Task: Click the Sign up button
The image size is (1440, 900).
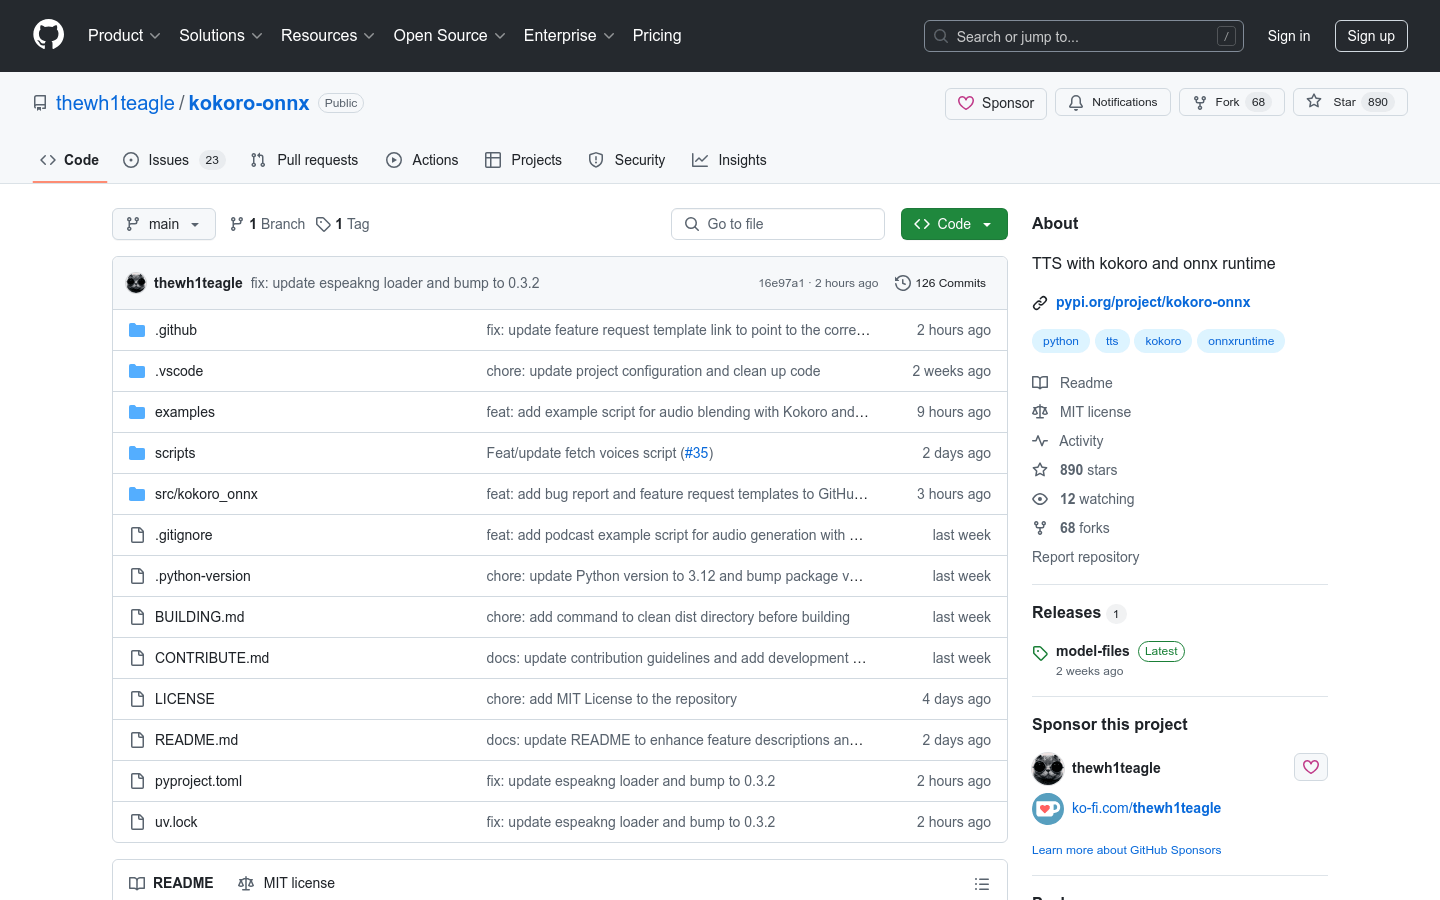Action: click(x=1370, y=36)
